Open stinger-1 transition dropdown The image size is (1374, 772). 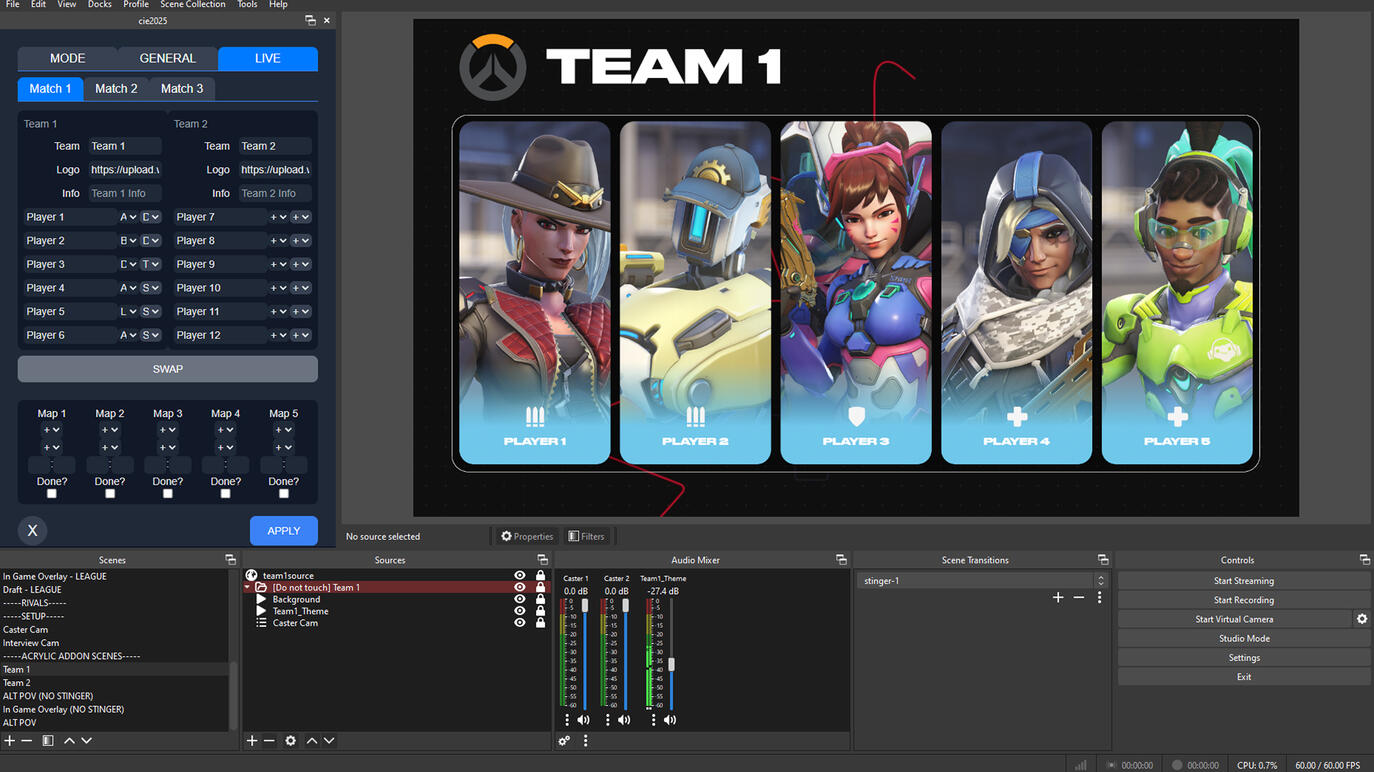click(982, 580)
